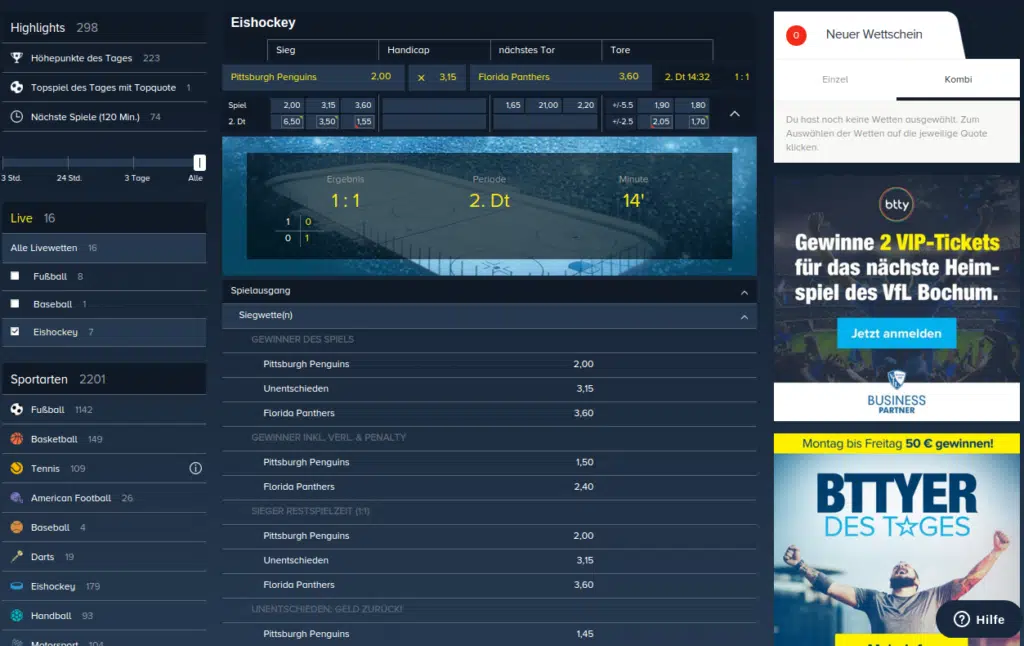Open Sportarten Eishockey 179 entry
This screenshot has width=1024, height=646.
(x=104, y=586)
